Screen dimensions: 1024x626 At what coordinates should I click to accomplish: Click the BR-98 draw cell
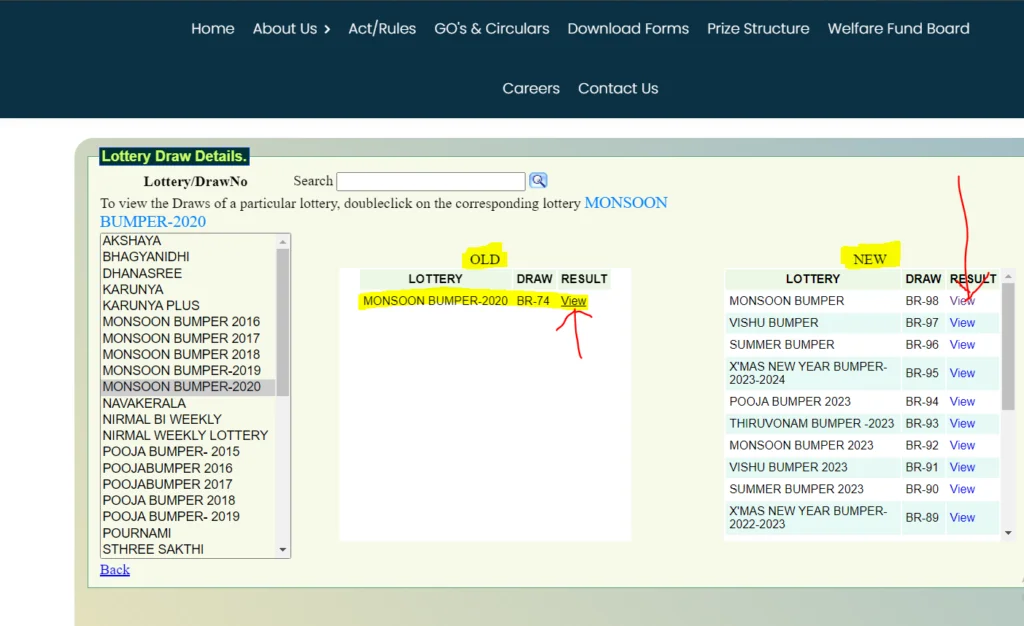[921, 301]
